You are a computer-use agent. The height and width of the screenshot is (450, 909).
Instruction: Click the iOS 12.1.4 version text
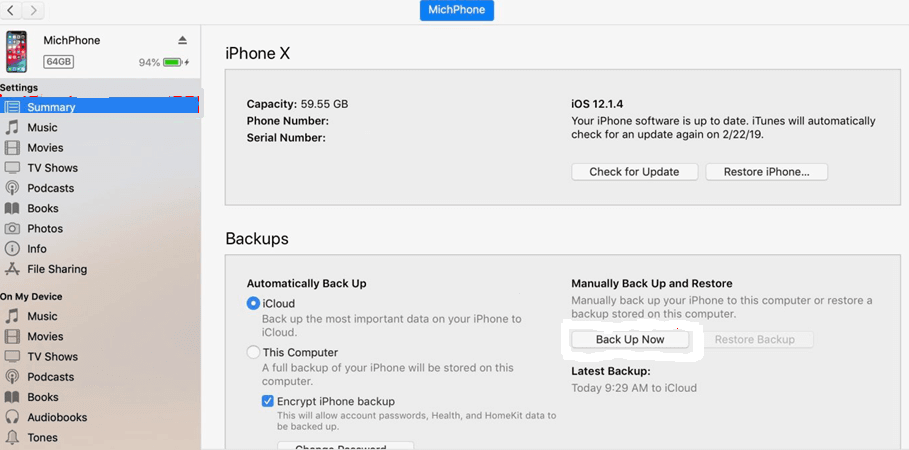pos(597,104)
